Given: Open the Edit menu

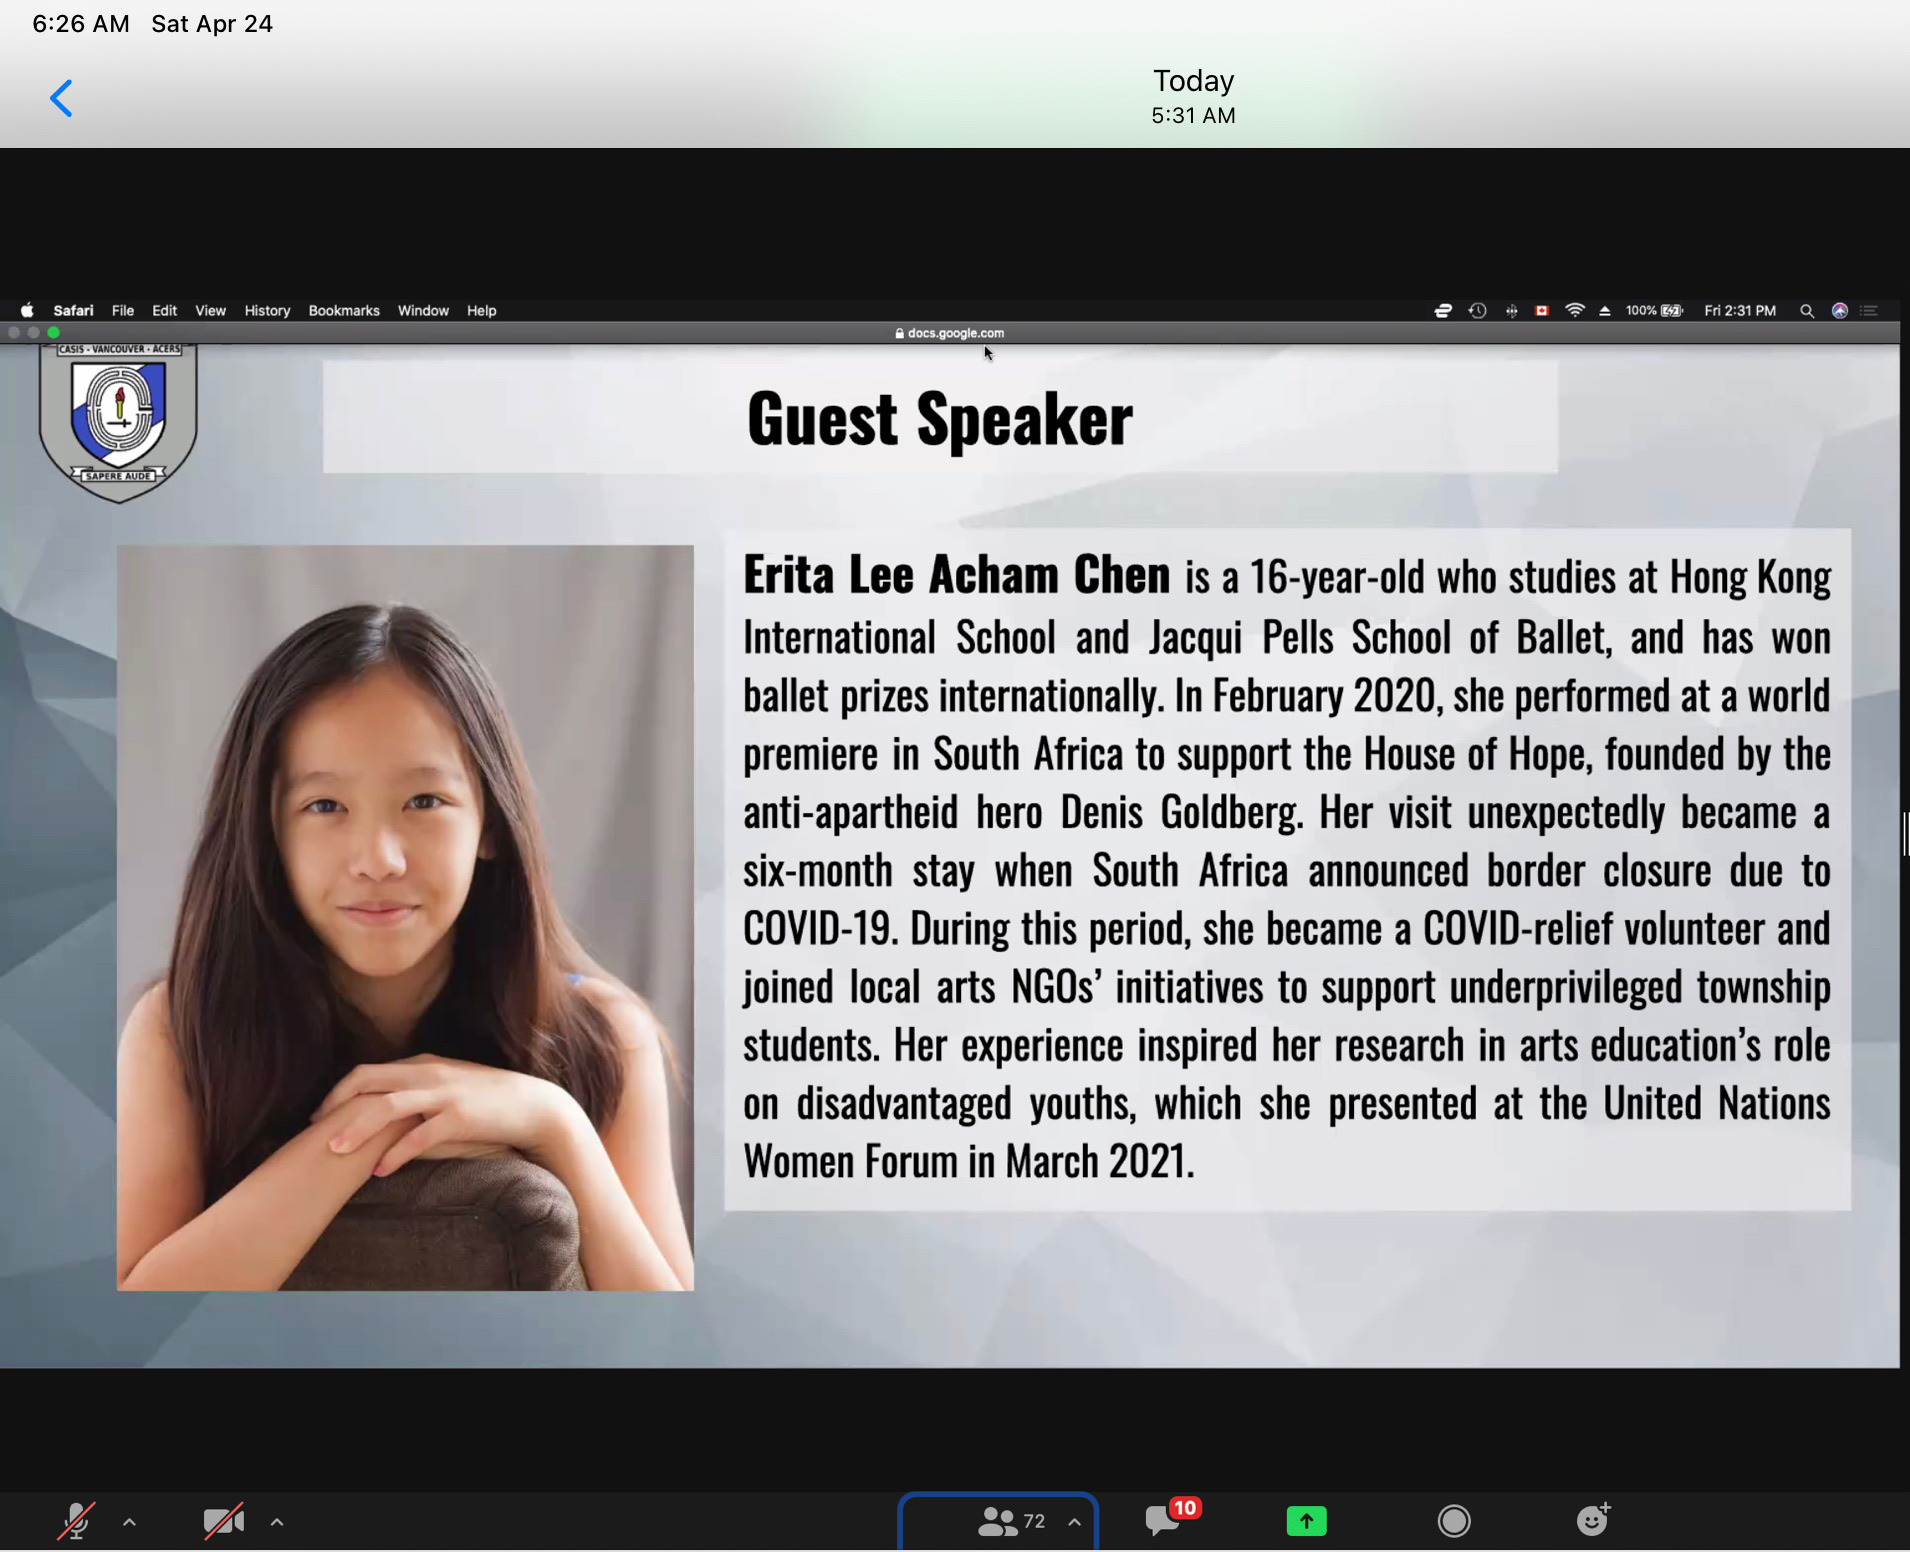Looking at the screenshot, I should point(165,311).
